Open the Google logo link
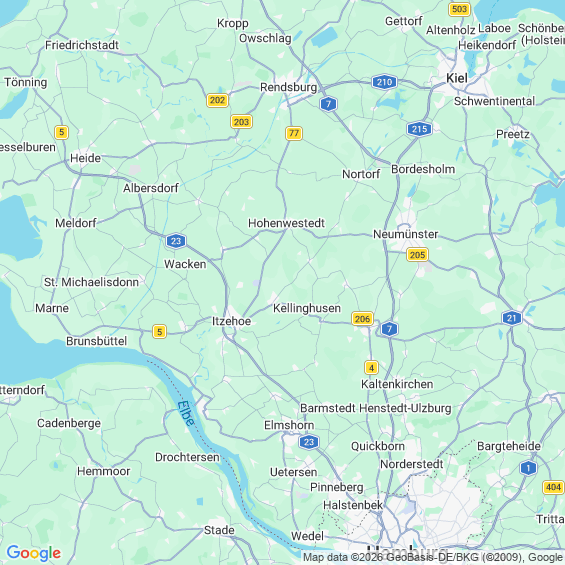This screenshot has width=565, height=565. 34,553
